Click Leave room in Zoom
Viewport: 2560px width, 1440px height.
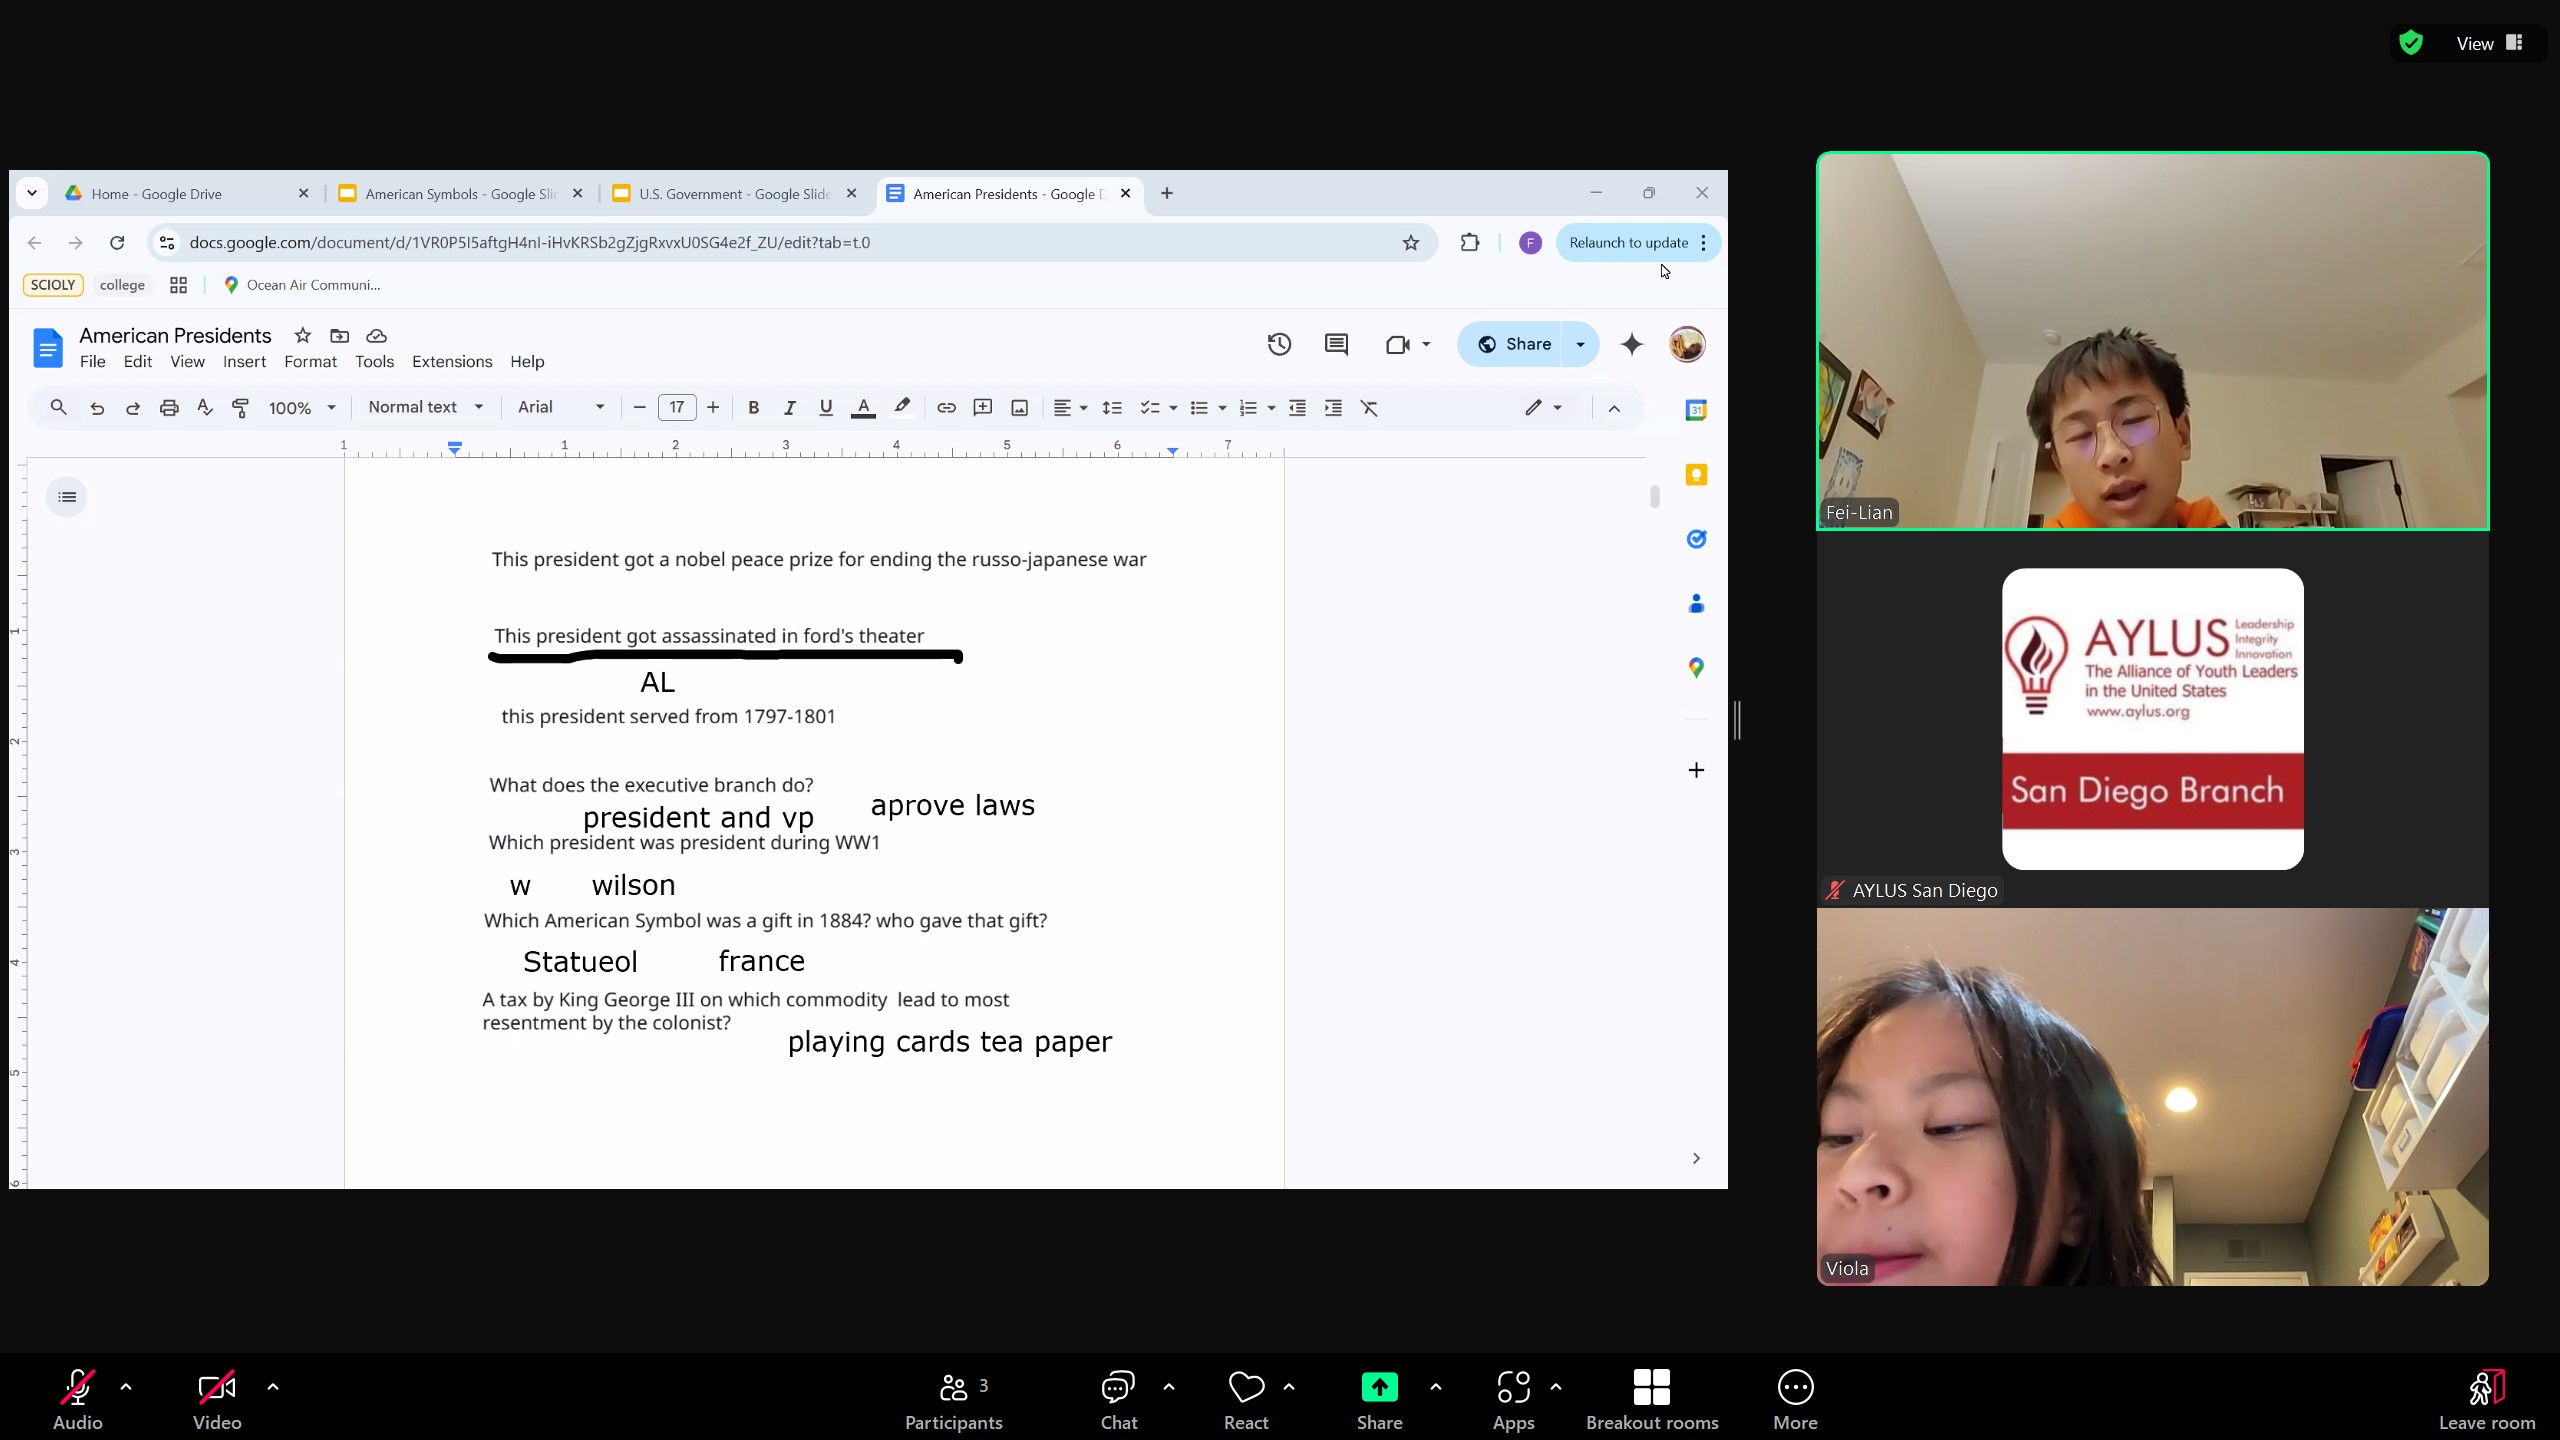click(2486, 1399)
